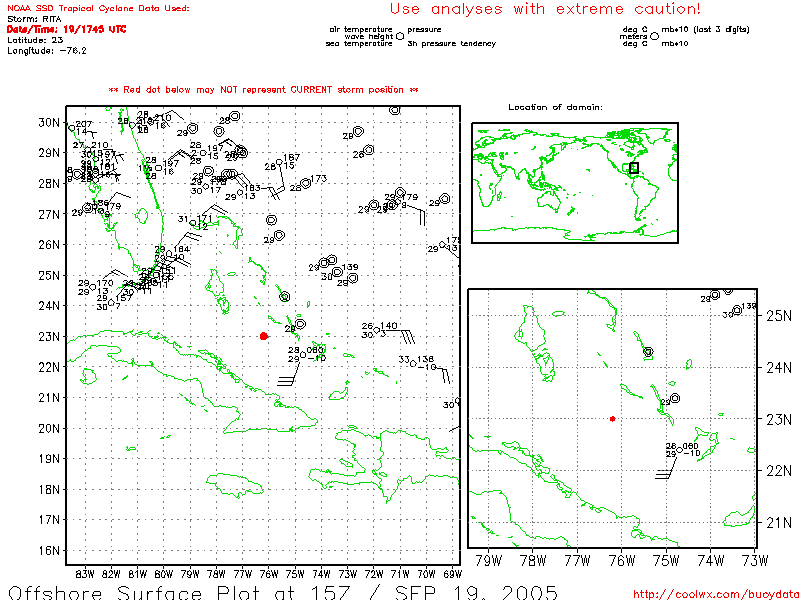Click the red storm dot on main map
This screenshot has height=600, width=800.
(x=263, y=336)
